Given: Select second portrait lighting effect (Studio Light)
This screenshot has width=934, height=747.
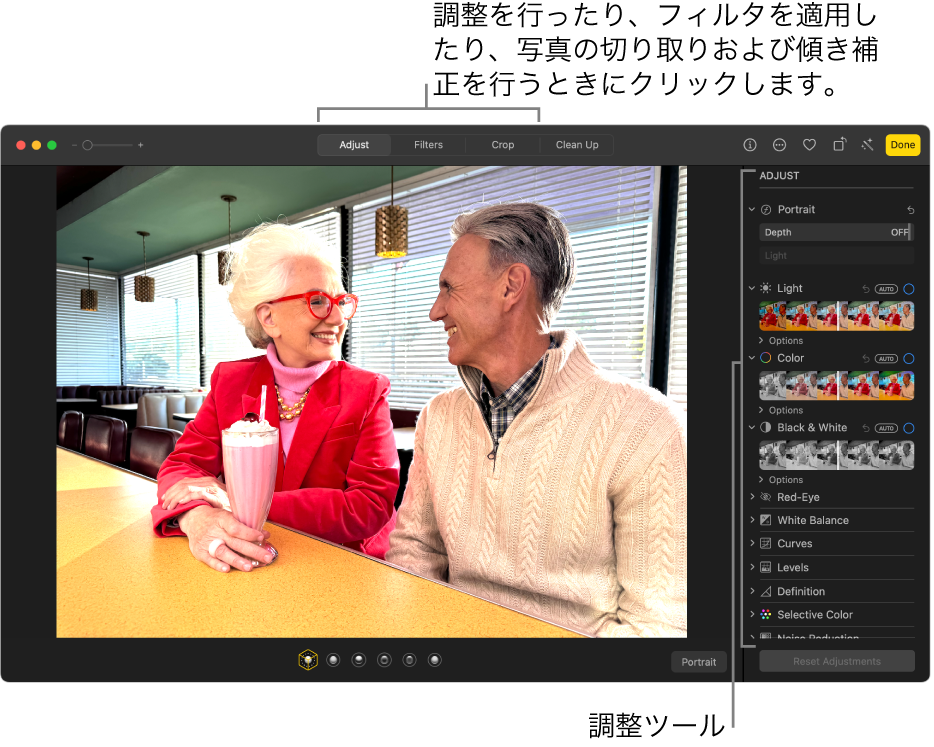Looking at the screenshot, I should click(x=335, y=662).
